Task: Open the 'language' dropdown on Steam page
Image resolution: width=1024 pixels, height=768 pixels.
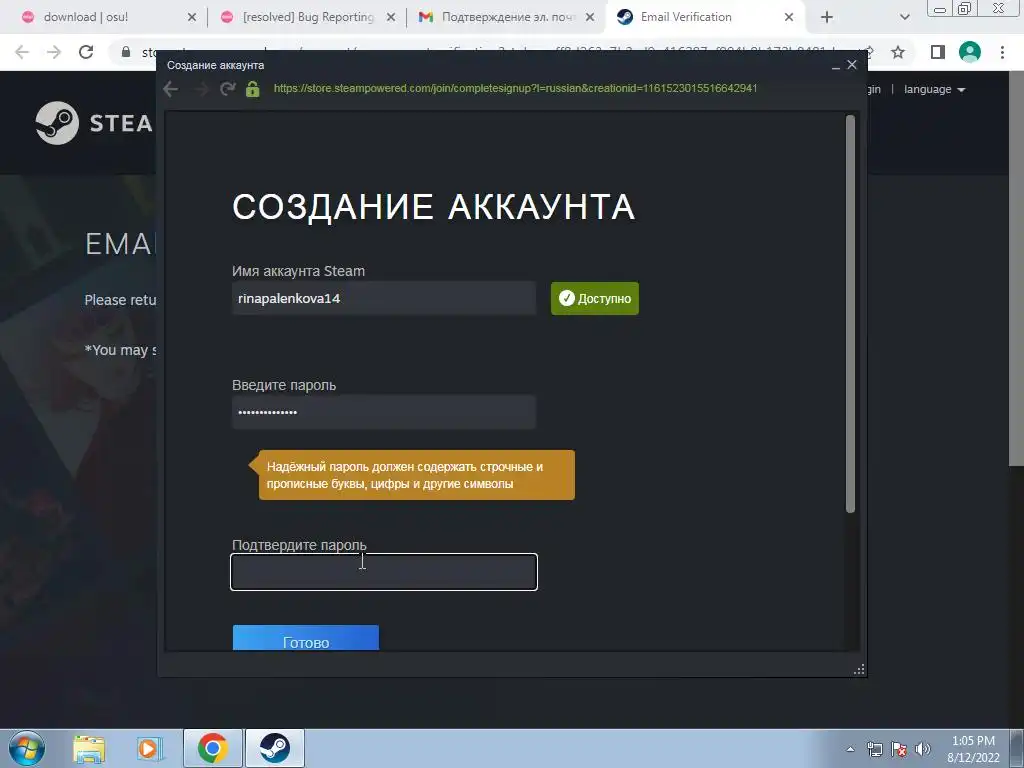Action: coord(935,89)
